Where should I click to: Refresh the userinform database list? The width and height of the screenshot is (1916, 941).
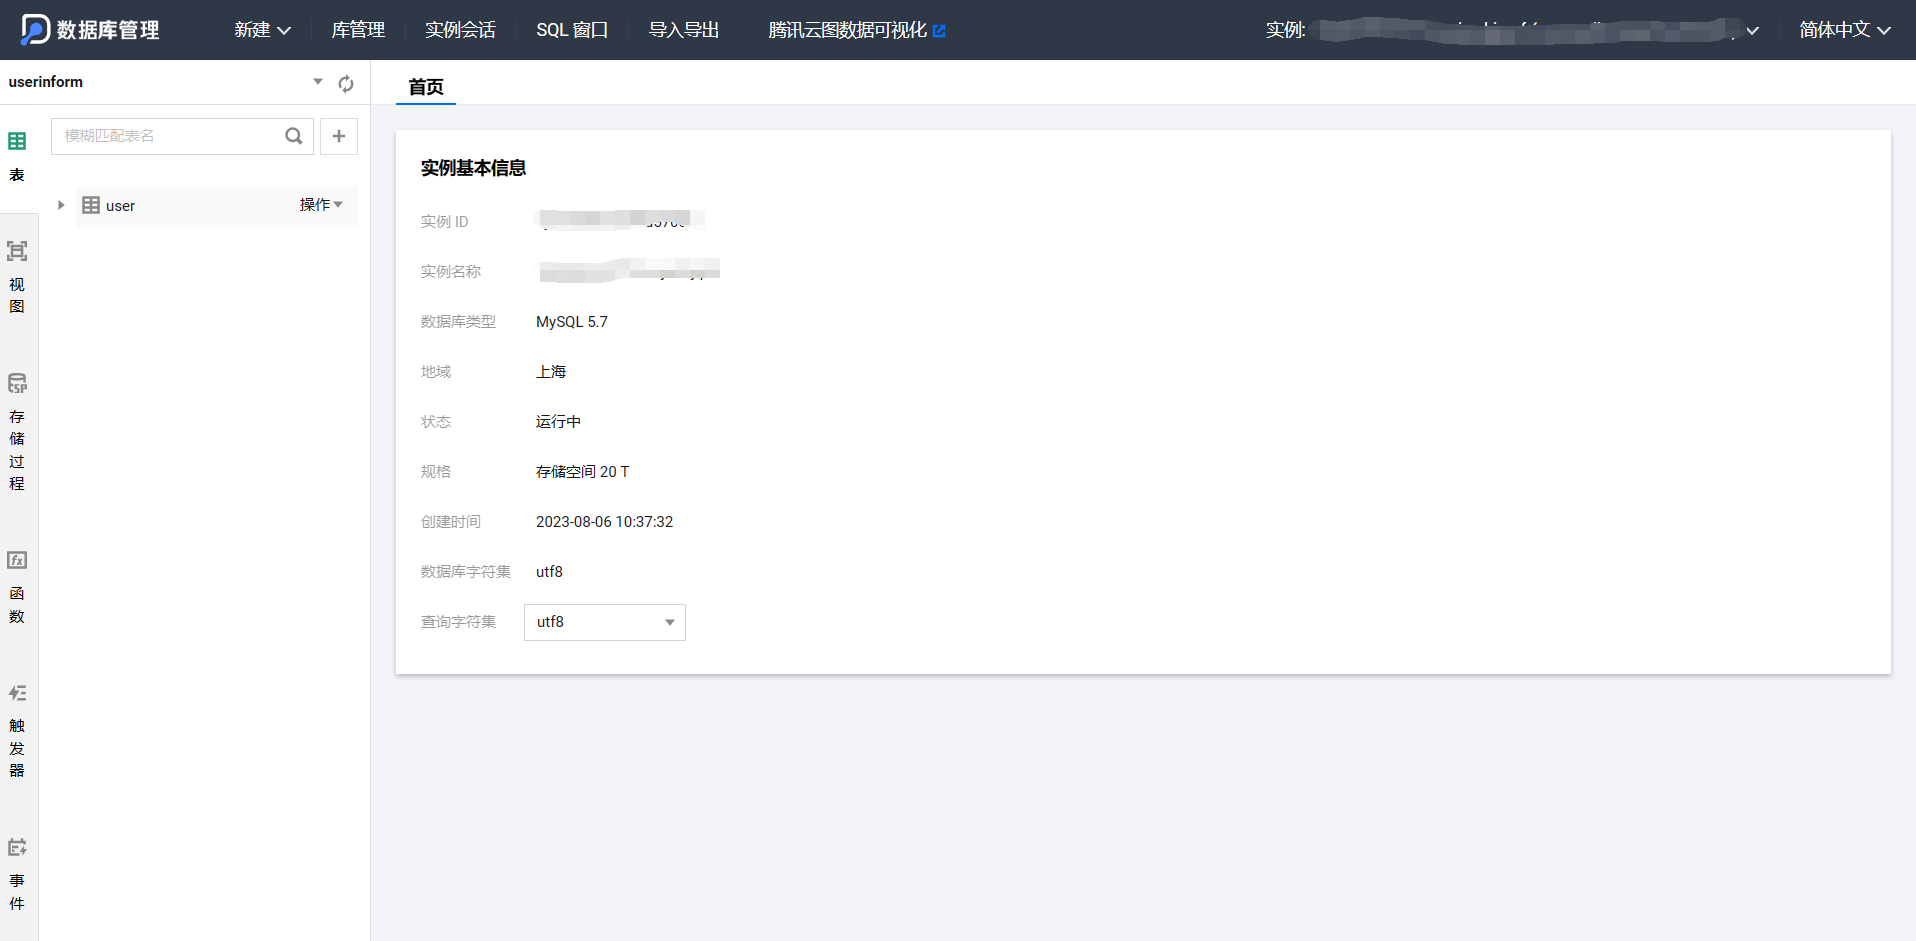pyautogui.click(x=346, y=84)
